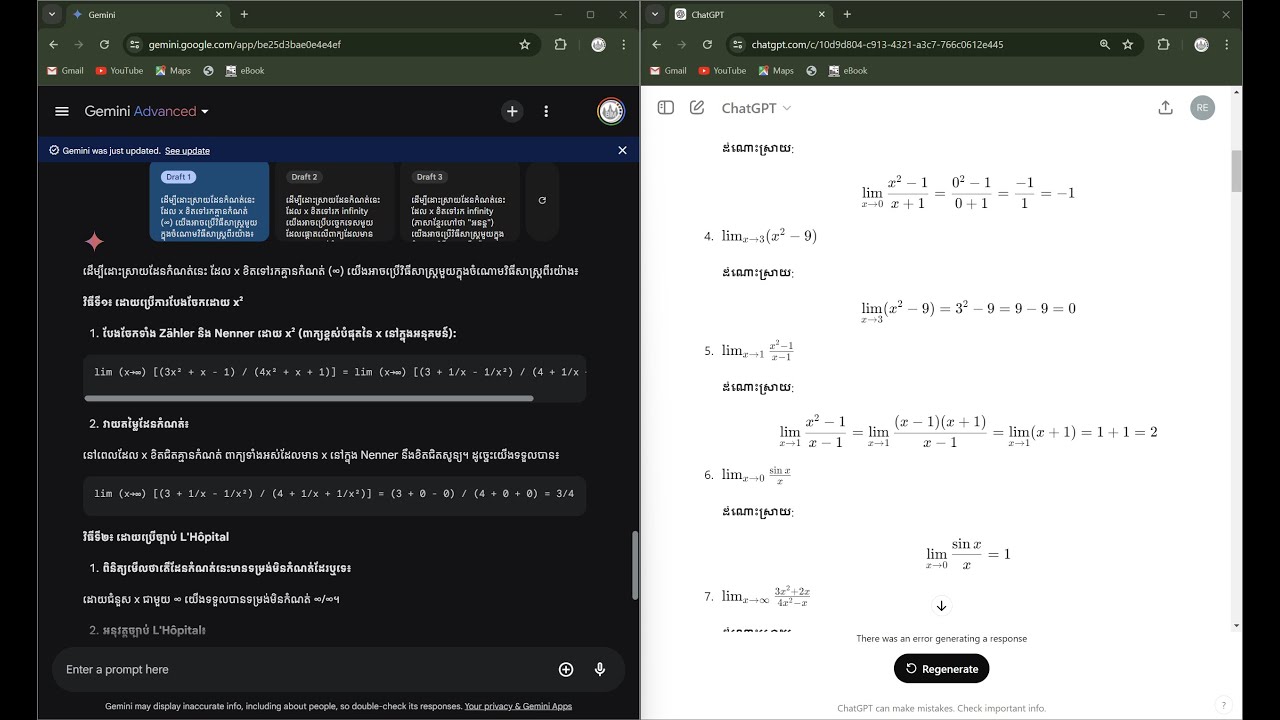
Task: Open Gemini three-dot options menu
Action: point(546,112)
